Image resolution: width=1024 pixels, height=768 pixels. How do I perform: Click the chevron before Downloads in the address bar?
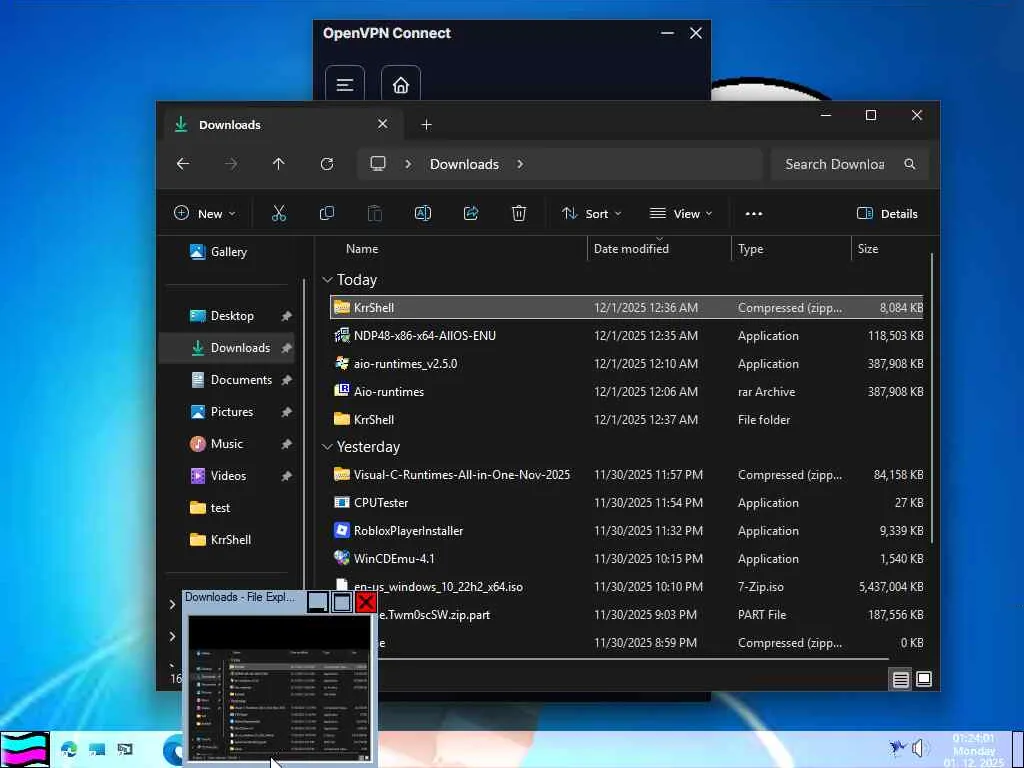408,164
